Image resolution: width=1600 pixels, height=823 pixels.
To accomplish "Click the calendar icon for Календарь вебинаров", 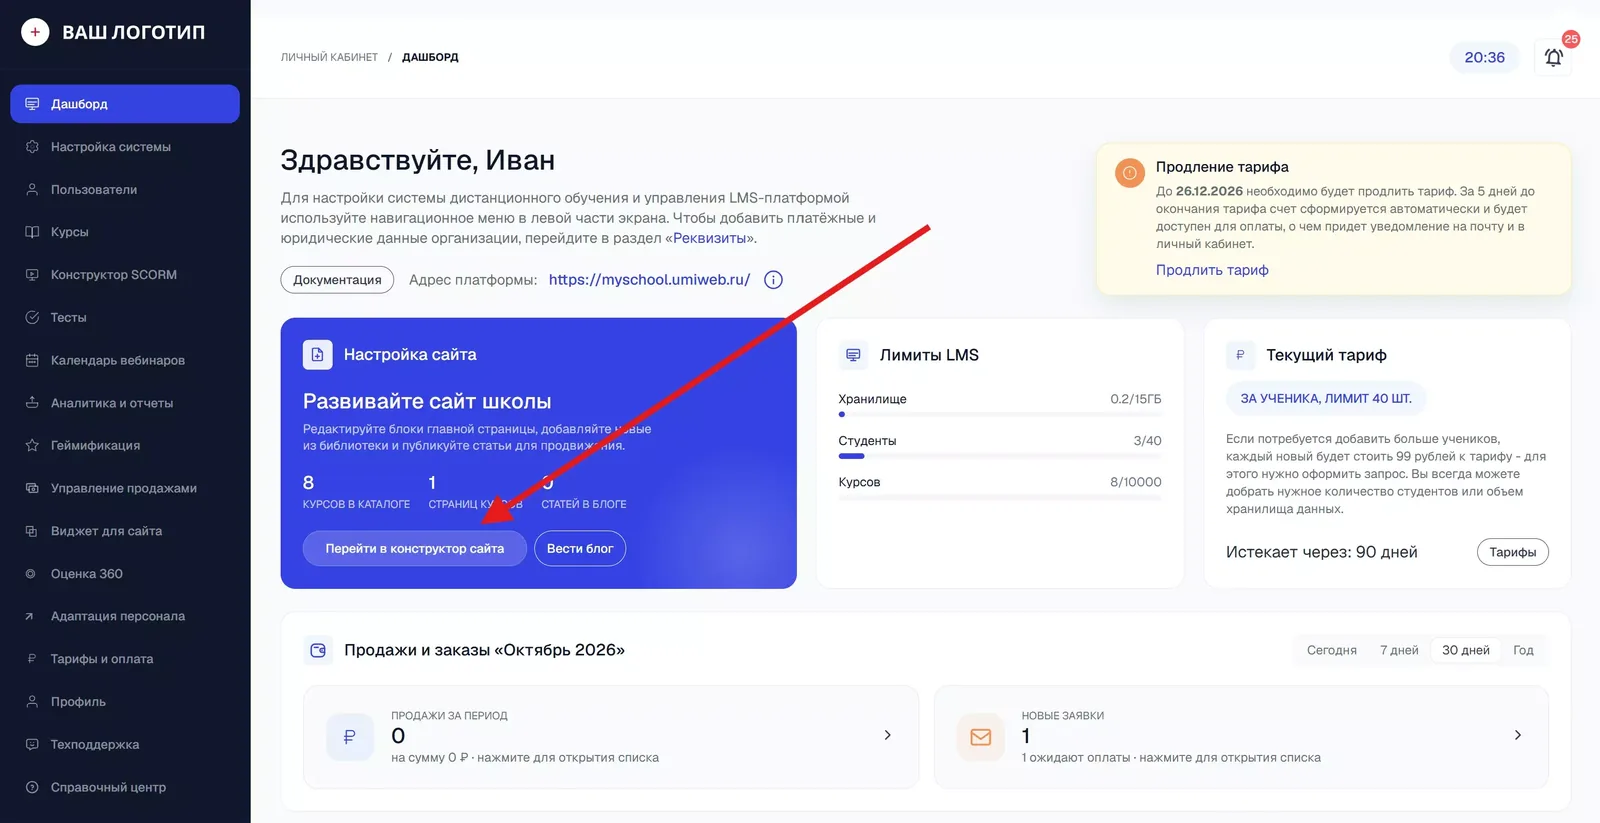I will [32, 360].
